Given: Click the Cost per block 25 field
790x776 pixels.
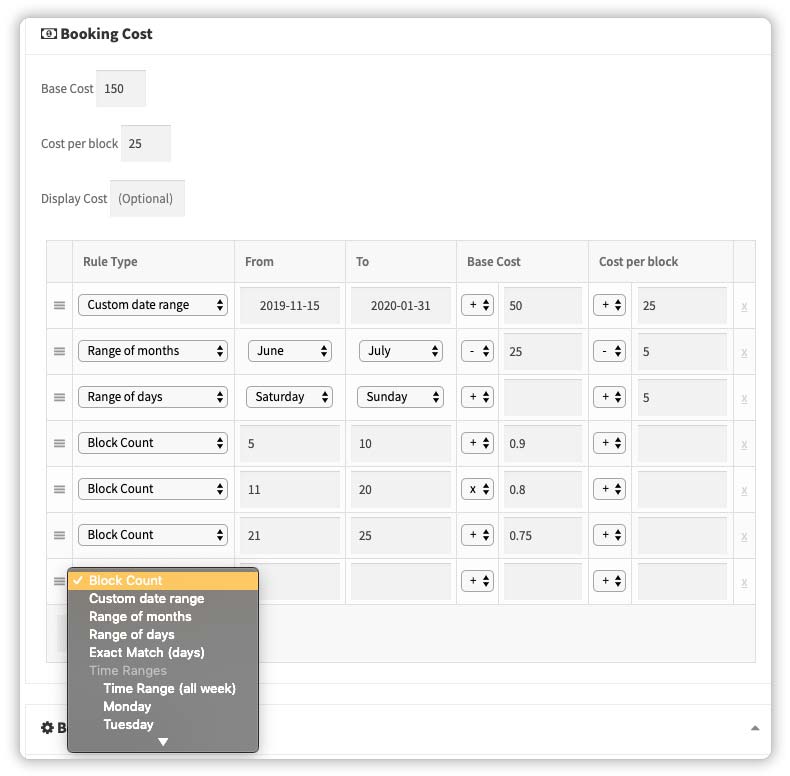Looking at the screenshot, I should click(x=146, y=143).
